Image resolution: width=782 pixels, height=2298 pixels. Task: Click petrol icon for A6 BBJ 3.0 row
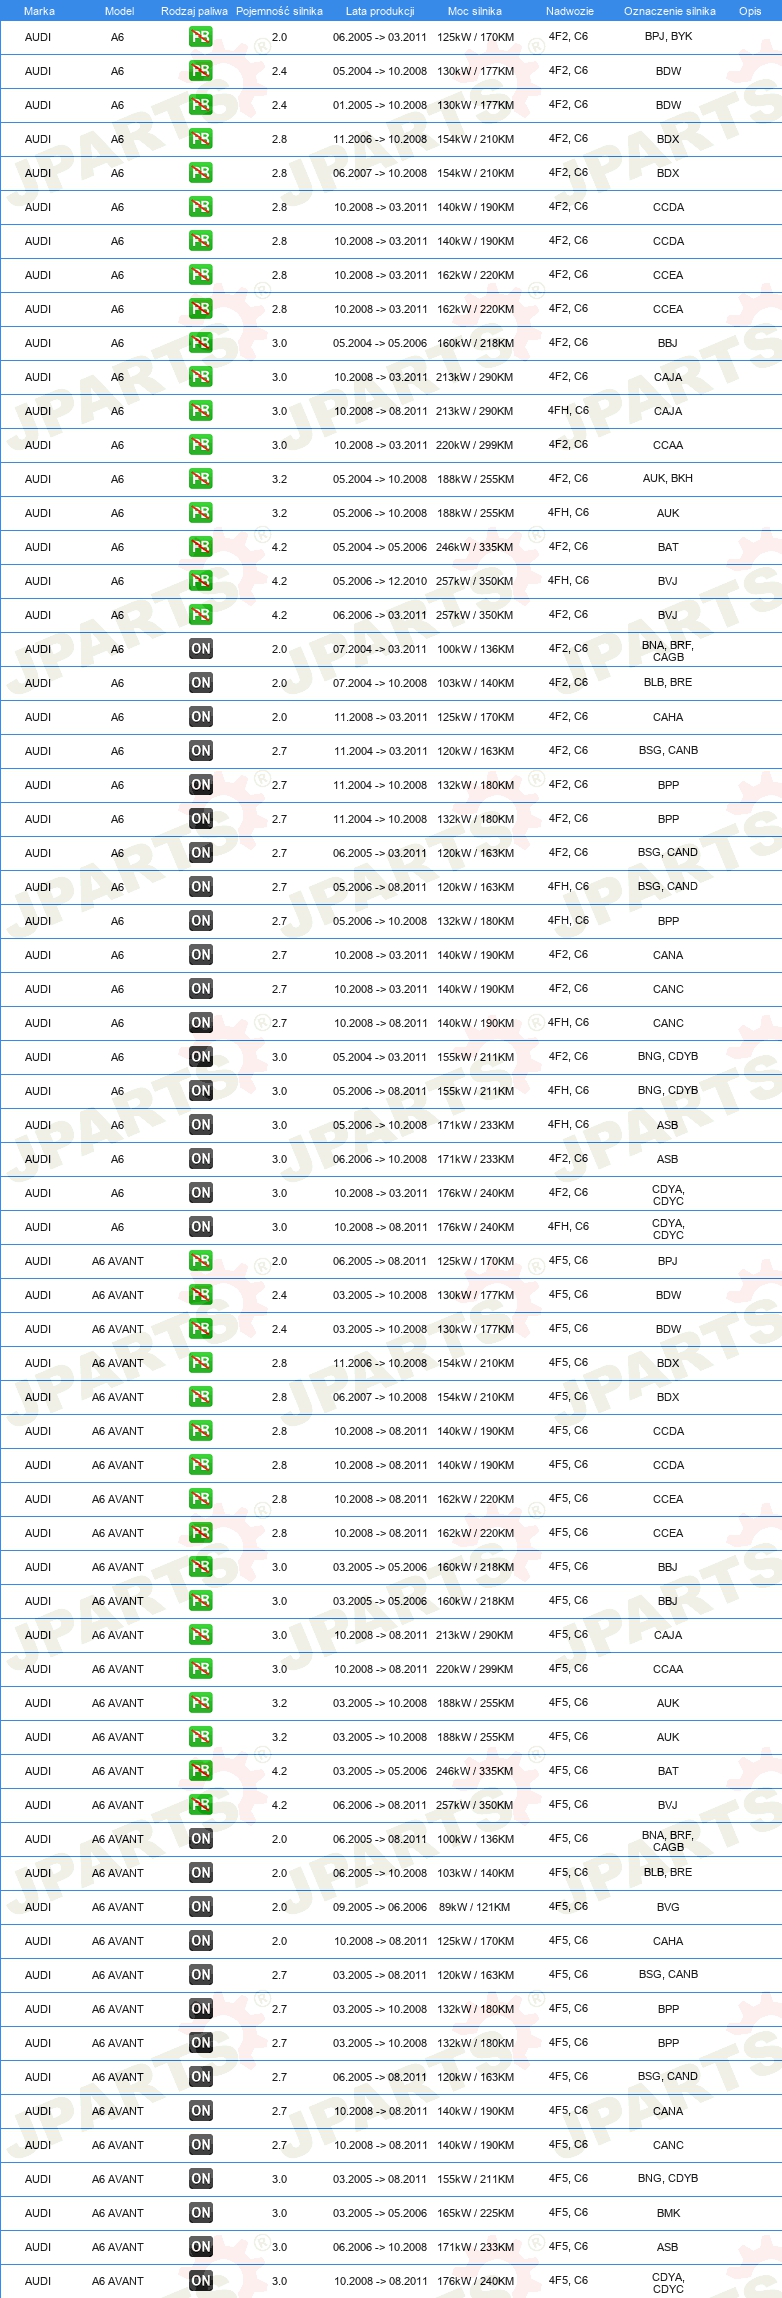pyautogui.click(x=201, y=343)
